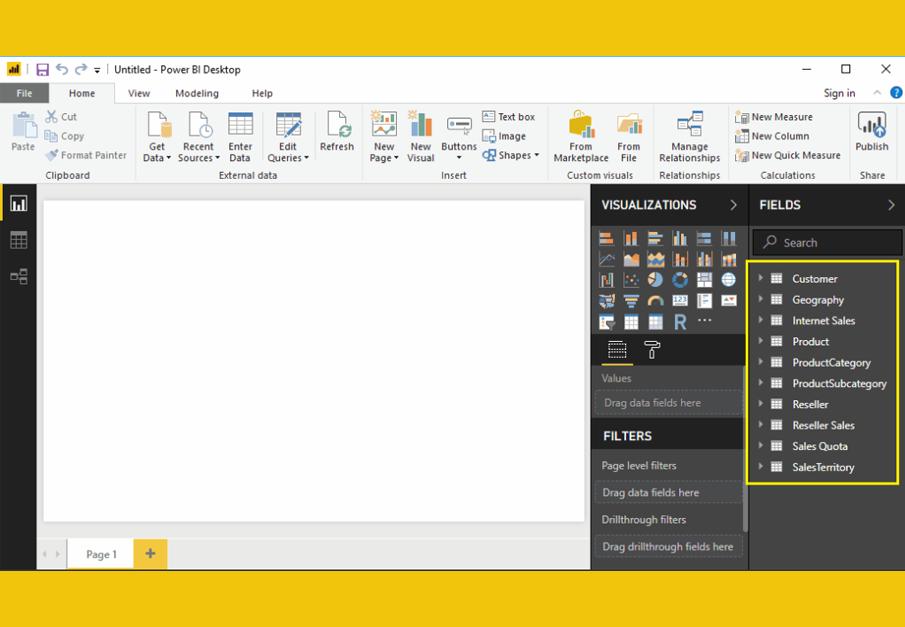Pick the R script visual icon
The image size is (905, 627).
tap(680, 322)
